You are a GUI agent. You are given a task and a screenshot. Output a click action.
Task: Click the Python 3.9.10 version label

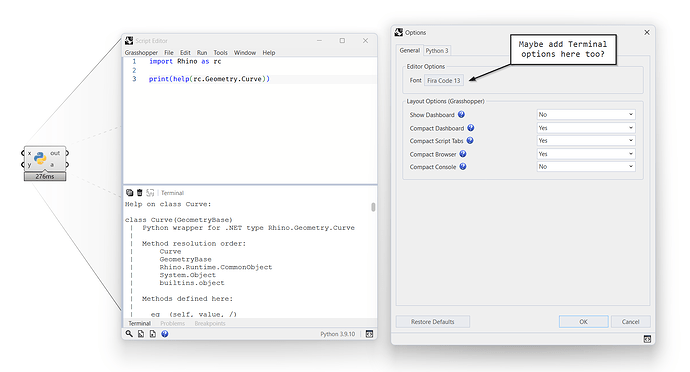pos(338,334)
